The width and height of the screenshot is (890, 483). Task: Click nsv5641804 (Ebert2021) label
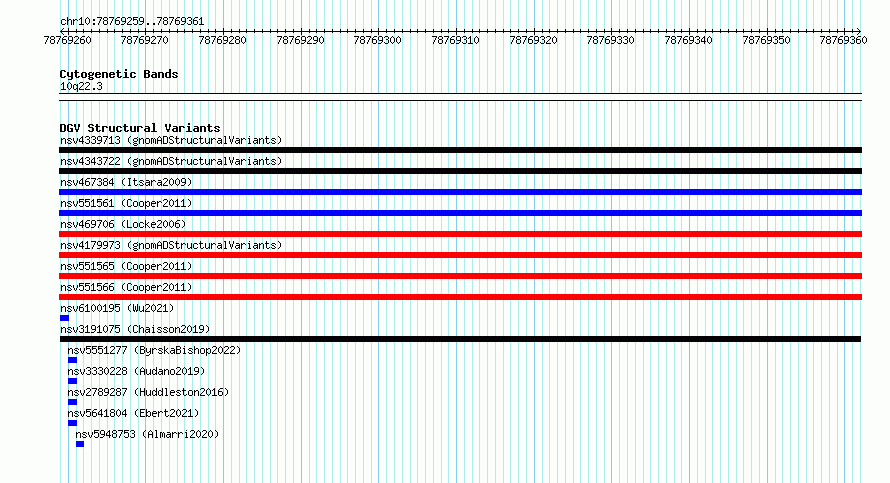tap(133, 413)
